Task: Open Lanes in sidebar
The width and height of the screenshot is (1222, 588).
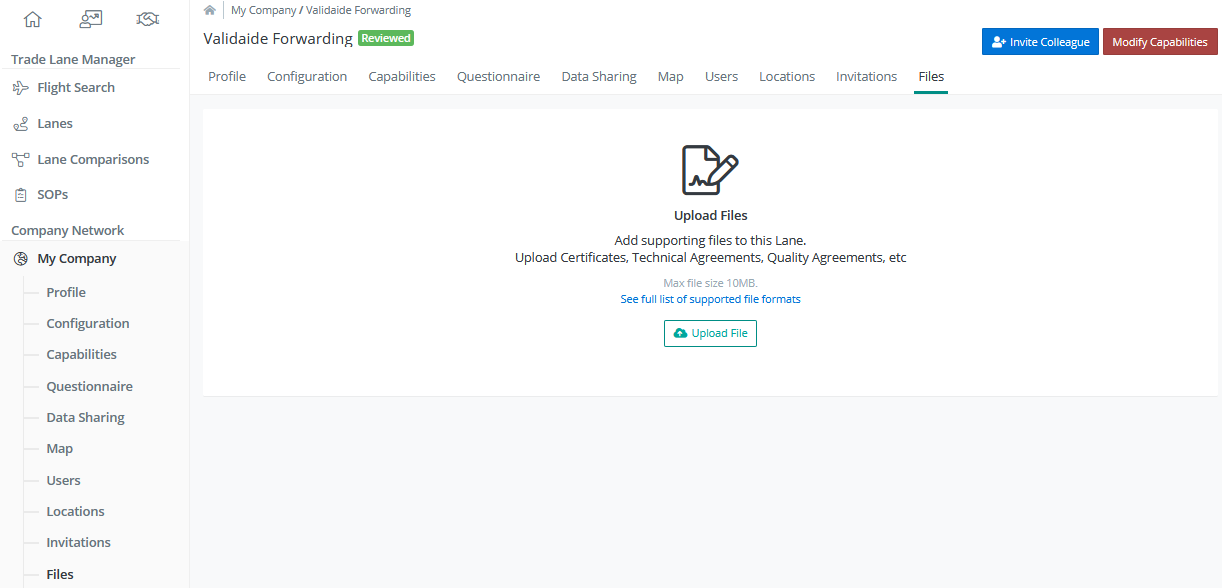Action: pyautogui.click(x=55, y=124)
